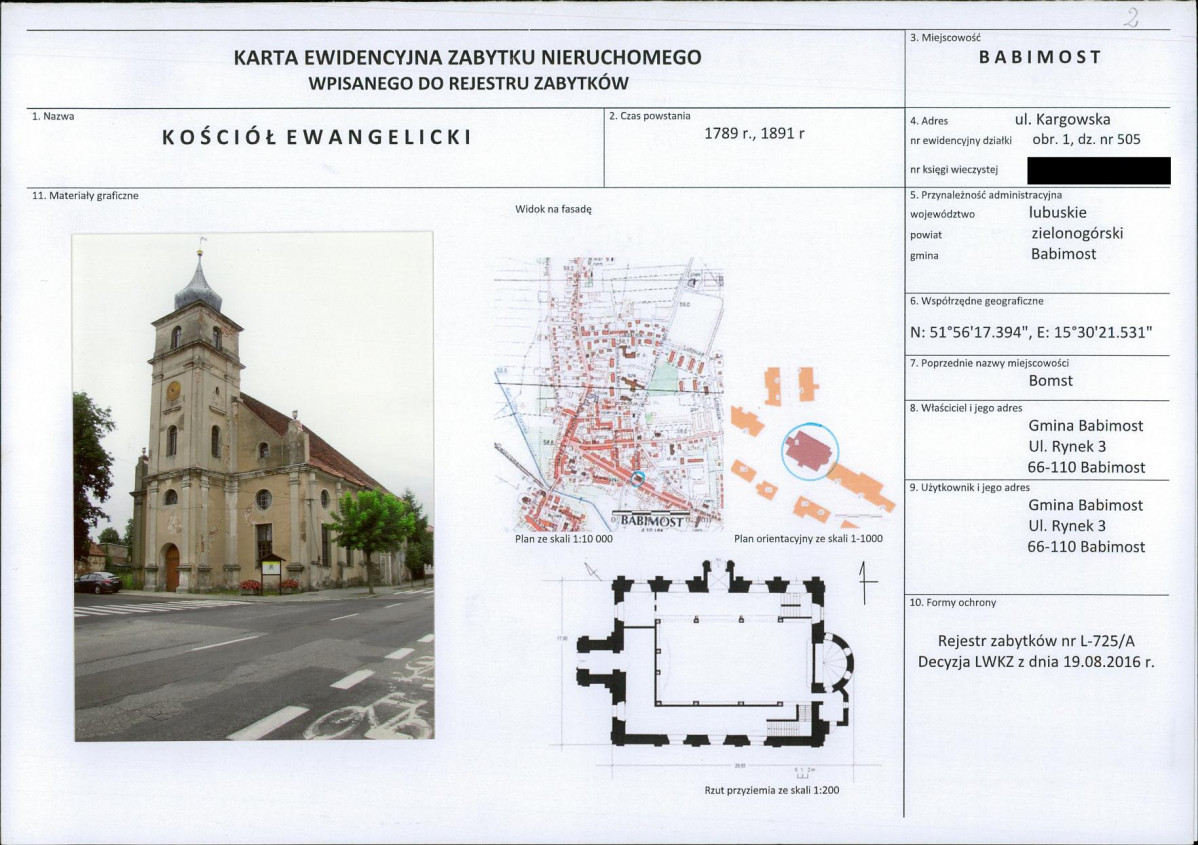
Task: Click the blue circle marker on town map
Action: [639, 478]
